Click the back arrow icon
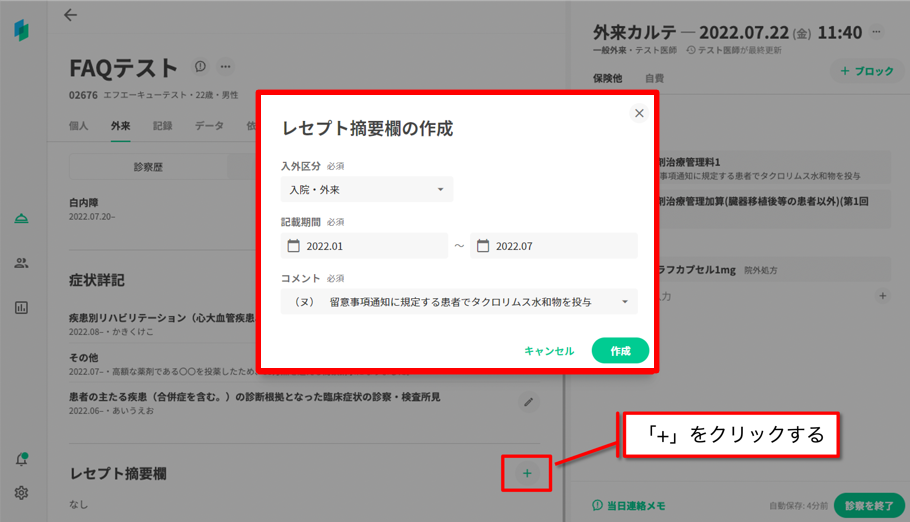Viewport: 910px width, 522px height. [x=70, y=15]
